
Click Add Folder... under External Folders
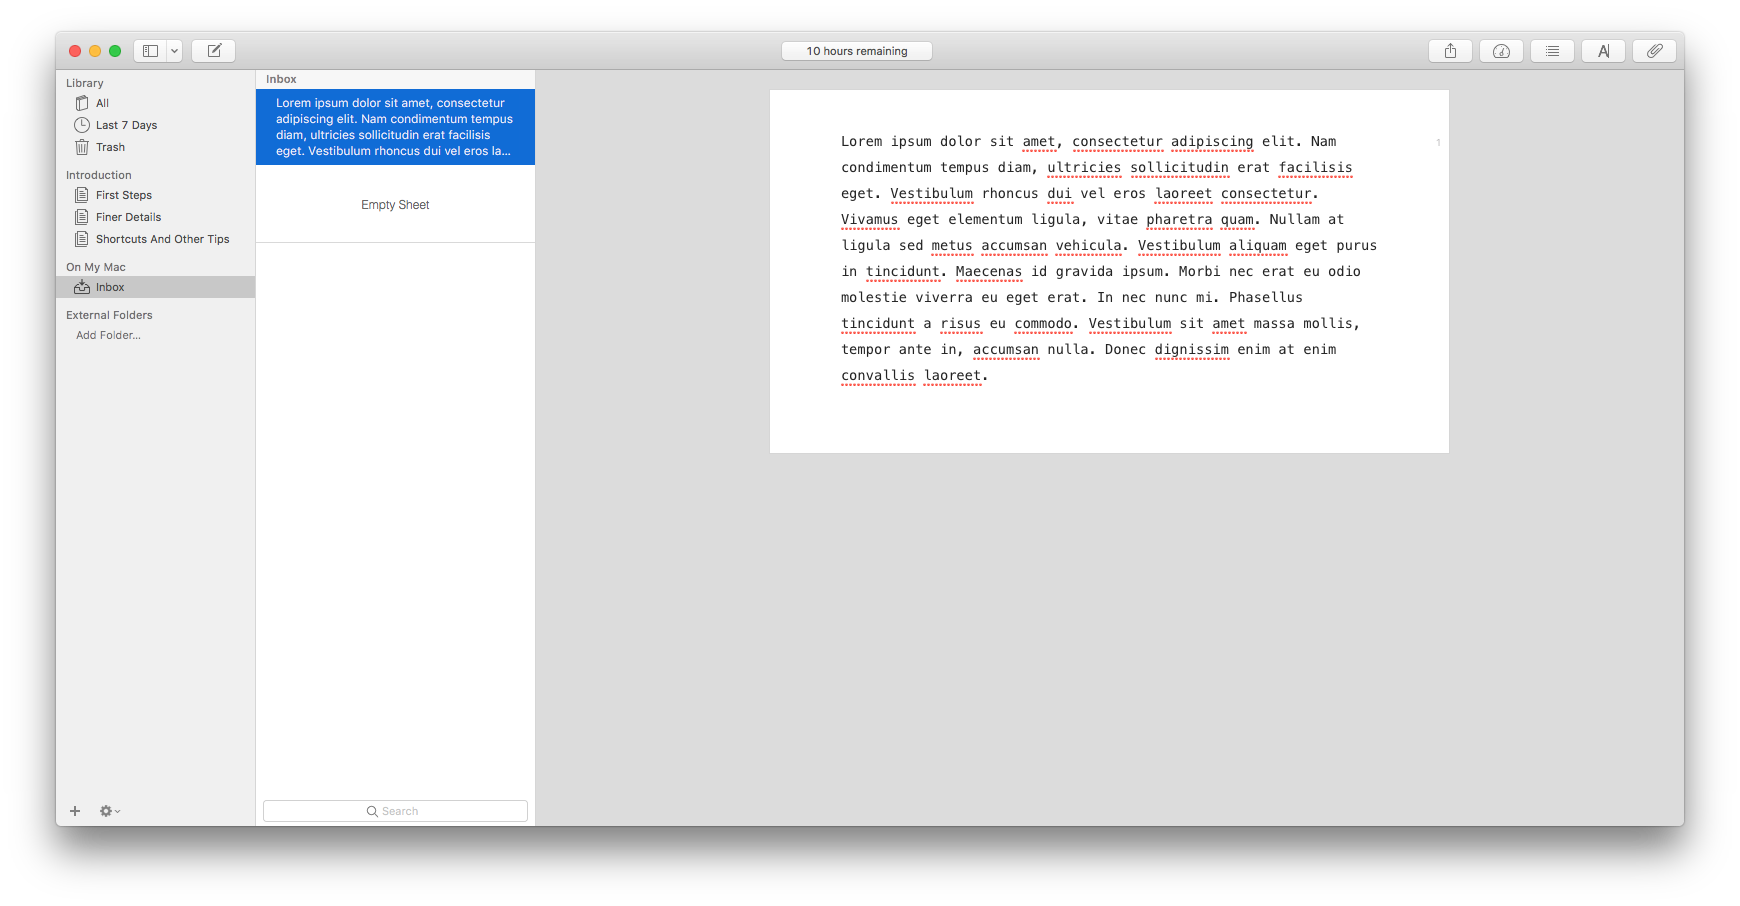tap(108, 335)
